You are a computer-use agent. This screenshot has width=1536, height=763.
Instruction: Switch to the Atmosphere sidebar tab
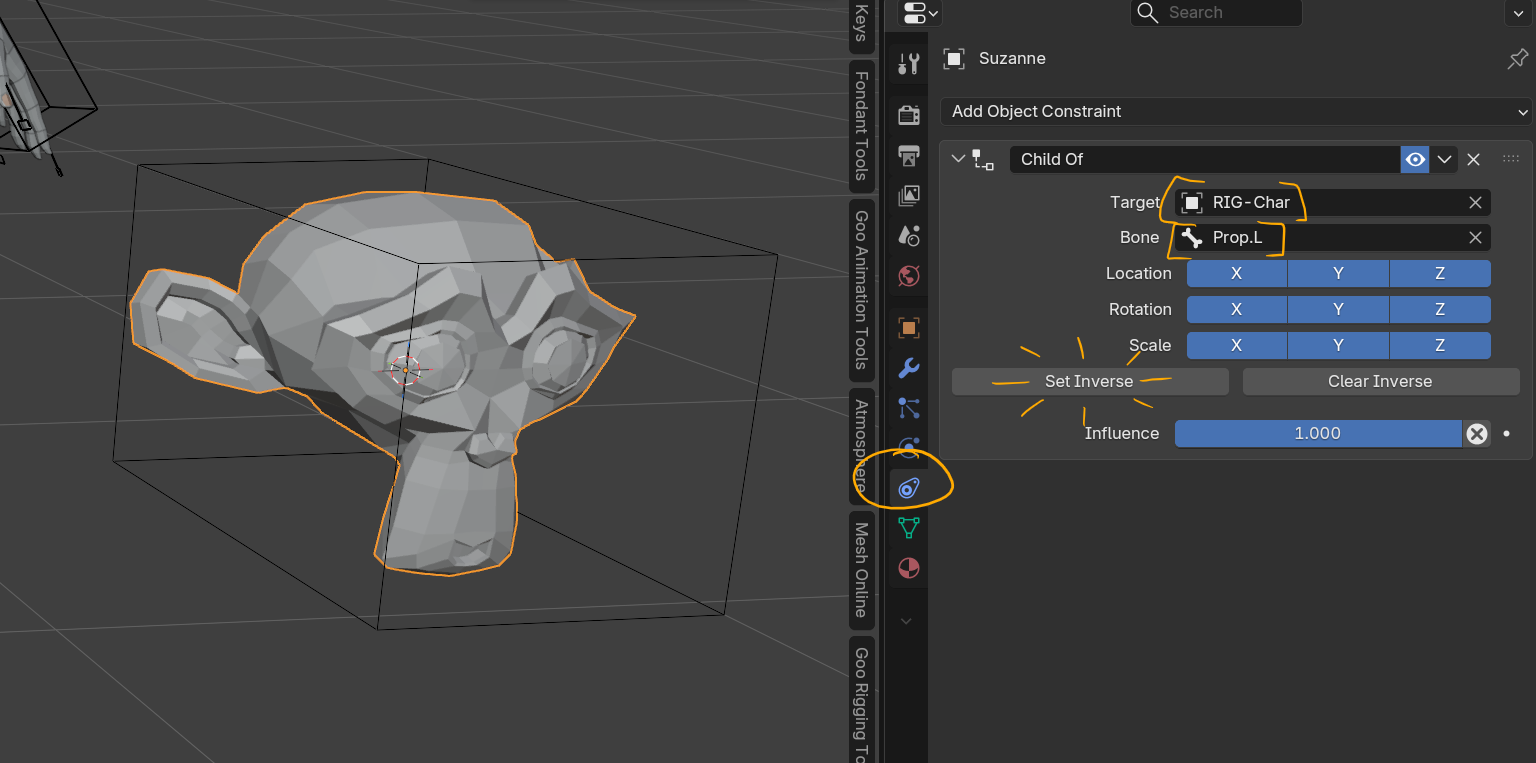pos(861,446)
